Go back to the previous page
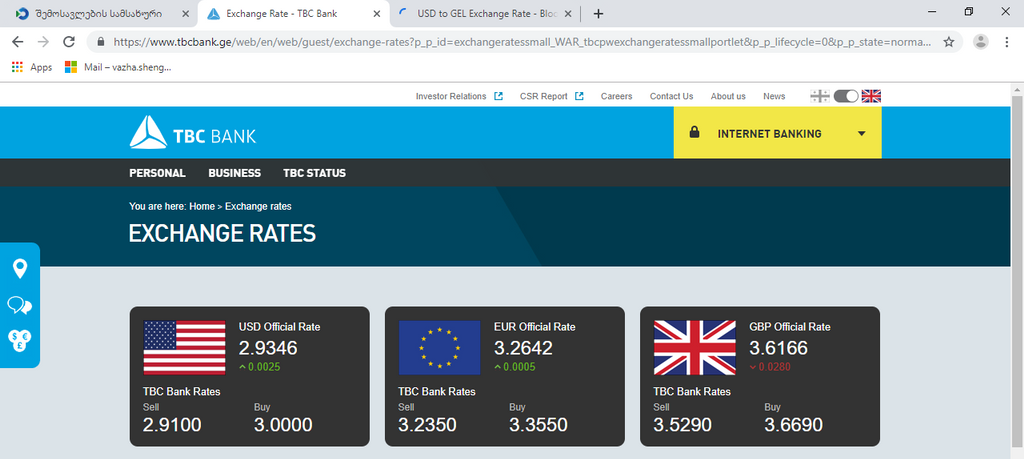 point(18,42)
